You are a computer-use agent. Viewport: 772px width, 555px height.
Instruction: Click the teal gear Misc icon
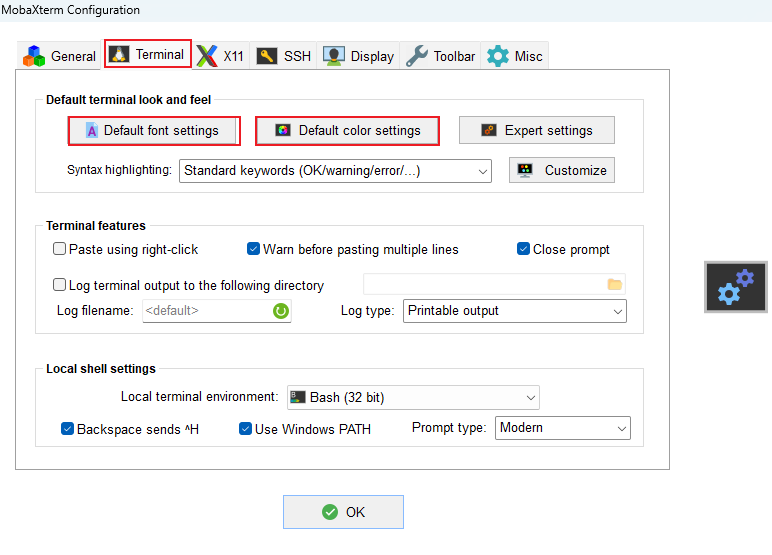tap(498, 56)
